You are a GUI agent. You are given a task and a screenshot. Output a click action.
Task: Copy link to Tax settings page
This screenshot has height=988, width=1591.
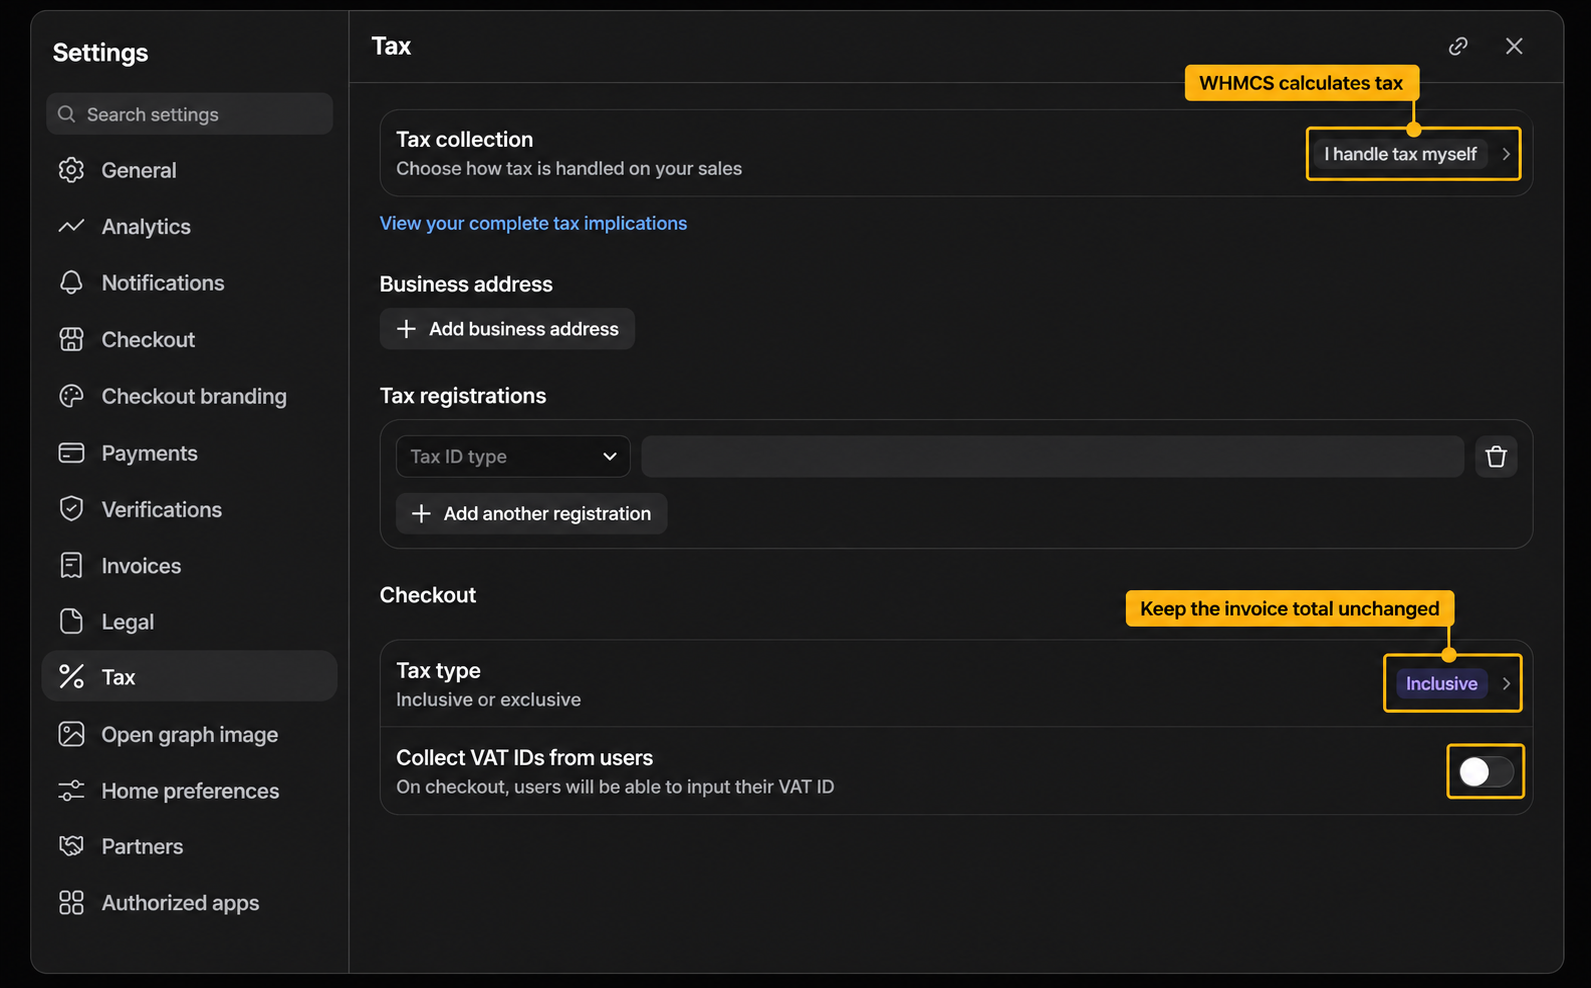pyautogui.click(x=1458, y=46)
